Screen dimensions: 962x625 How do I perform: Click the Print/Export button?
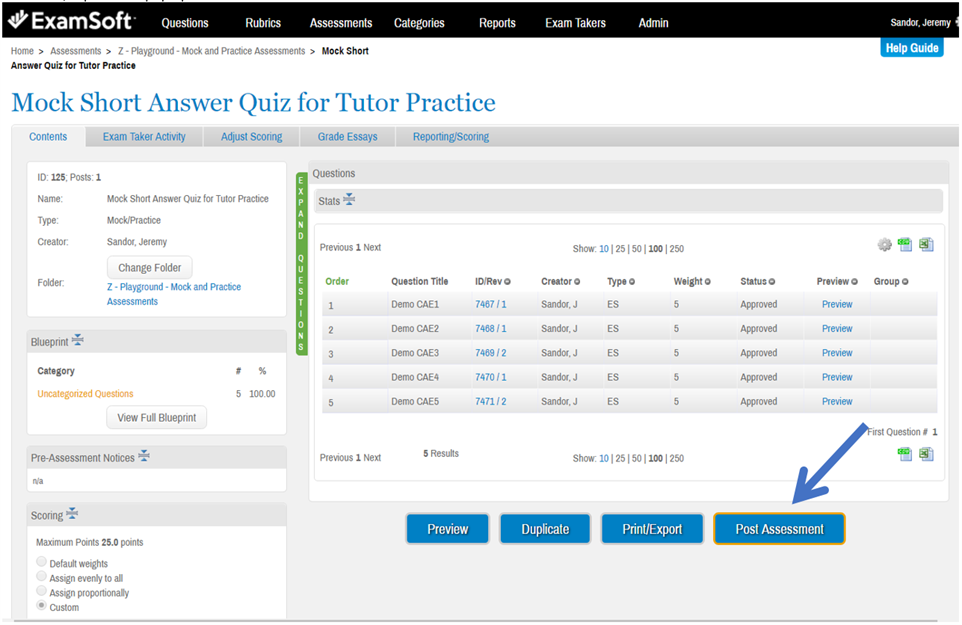652,529
